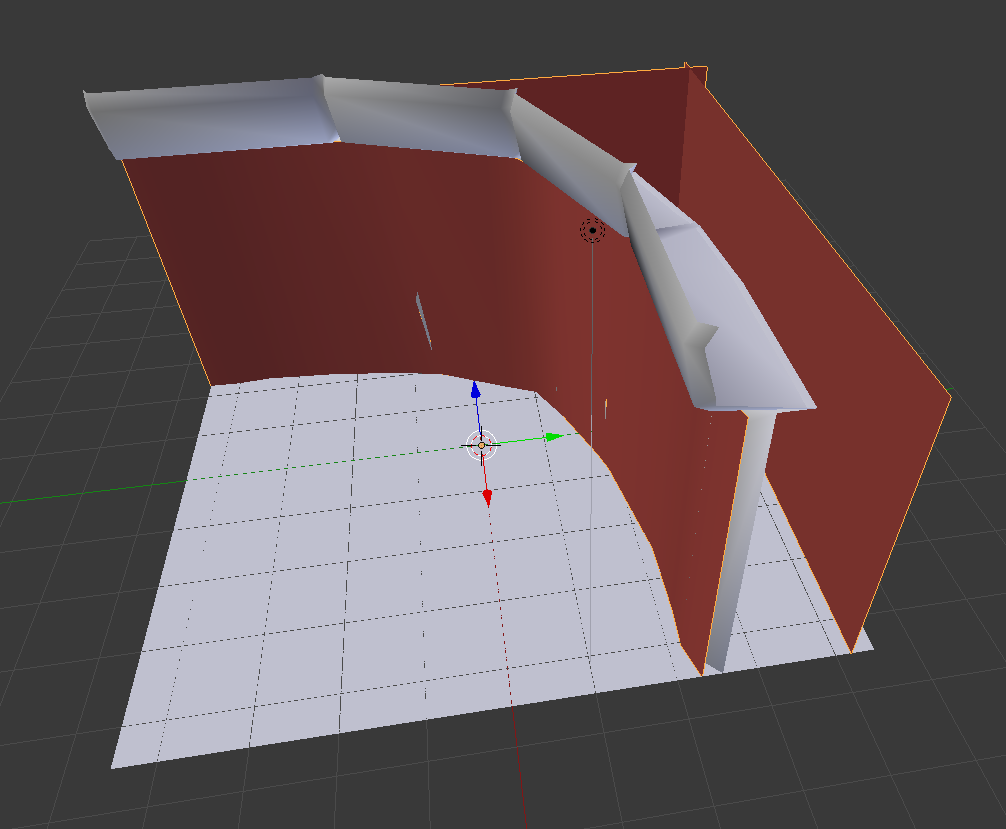Click the thin slit visible in the red wall
This screenshot has height=829, width=1006.
pos(423,318)
